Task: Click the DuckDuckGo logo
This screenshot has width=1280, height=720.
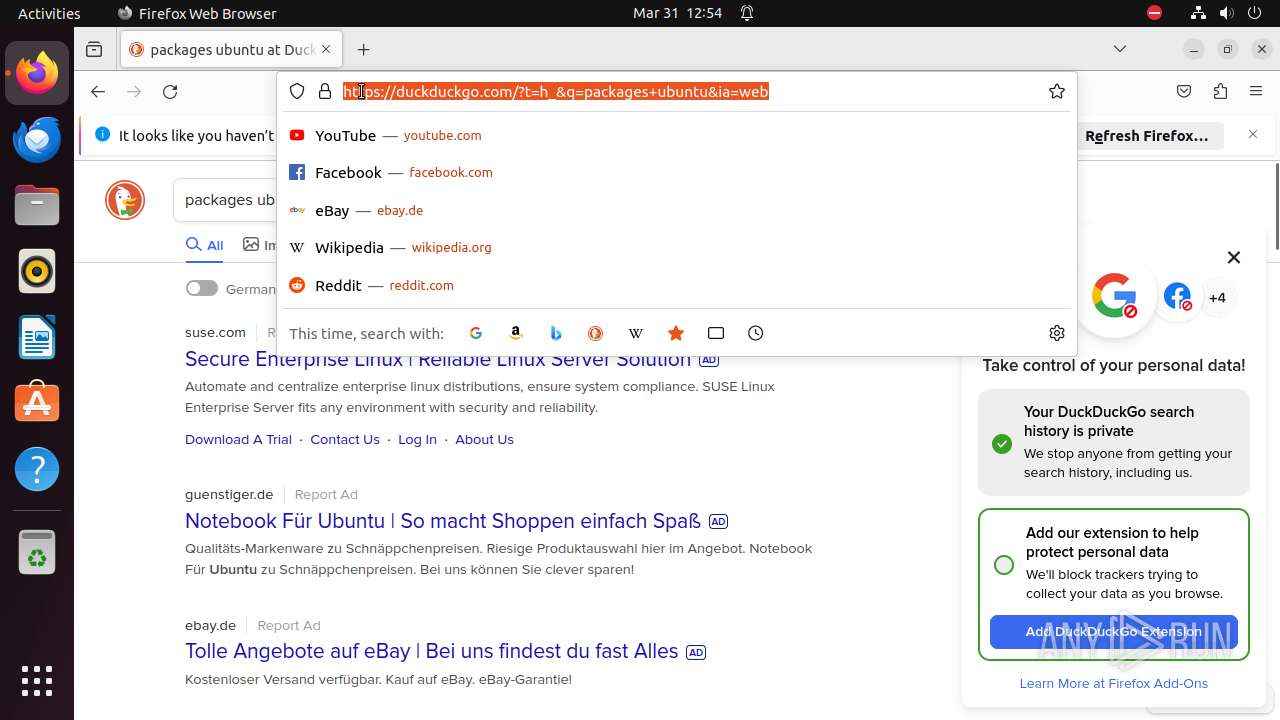Action: 125,200
